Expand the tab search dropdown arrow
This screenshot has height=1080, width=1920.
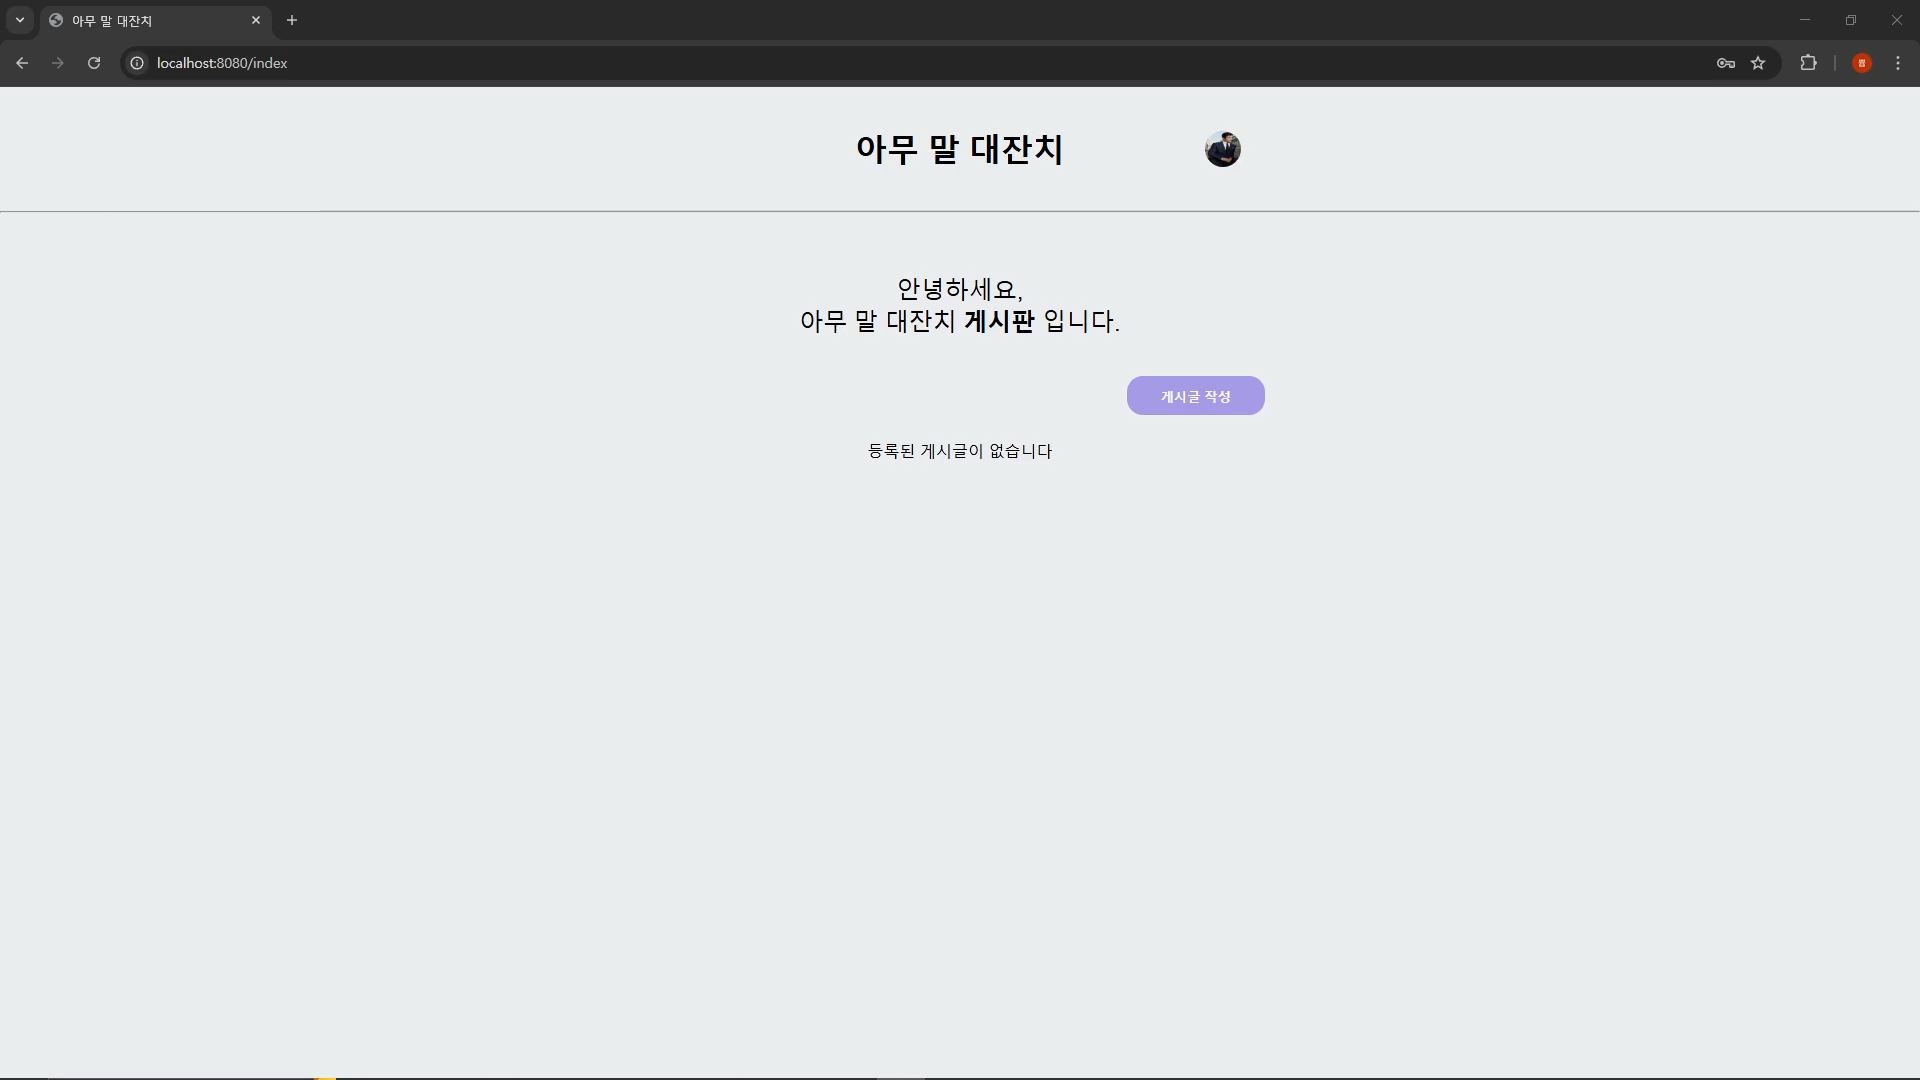coord(19,20)
